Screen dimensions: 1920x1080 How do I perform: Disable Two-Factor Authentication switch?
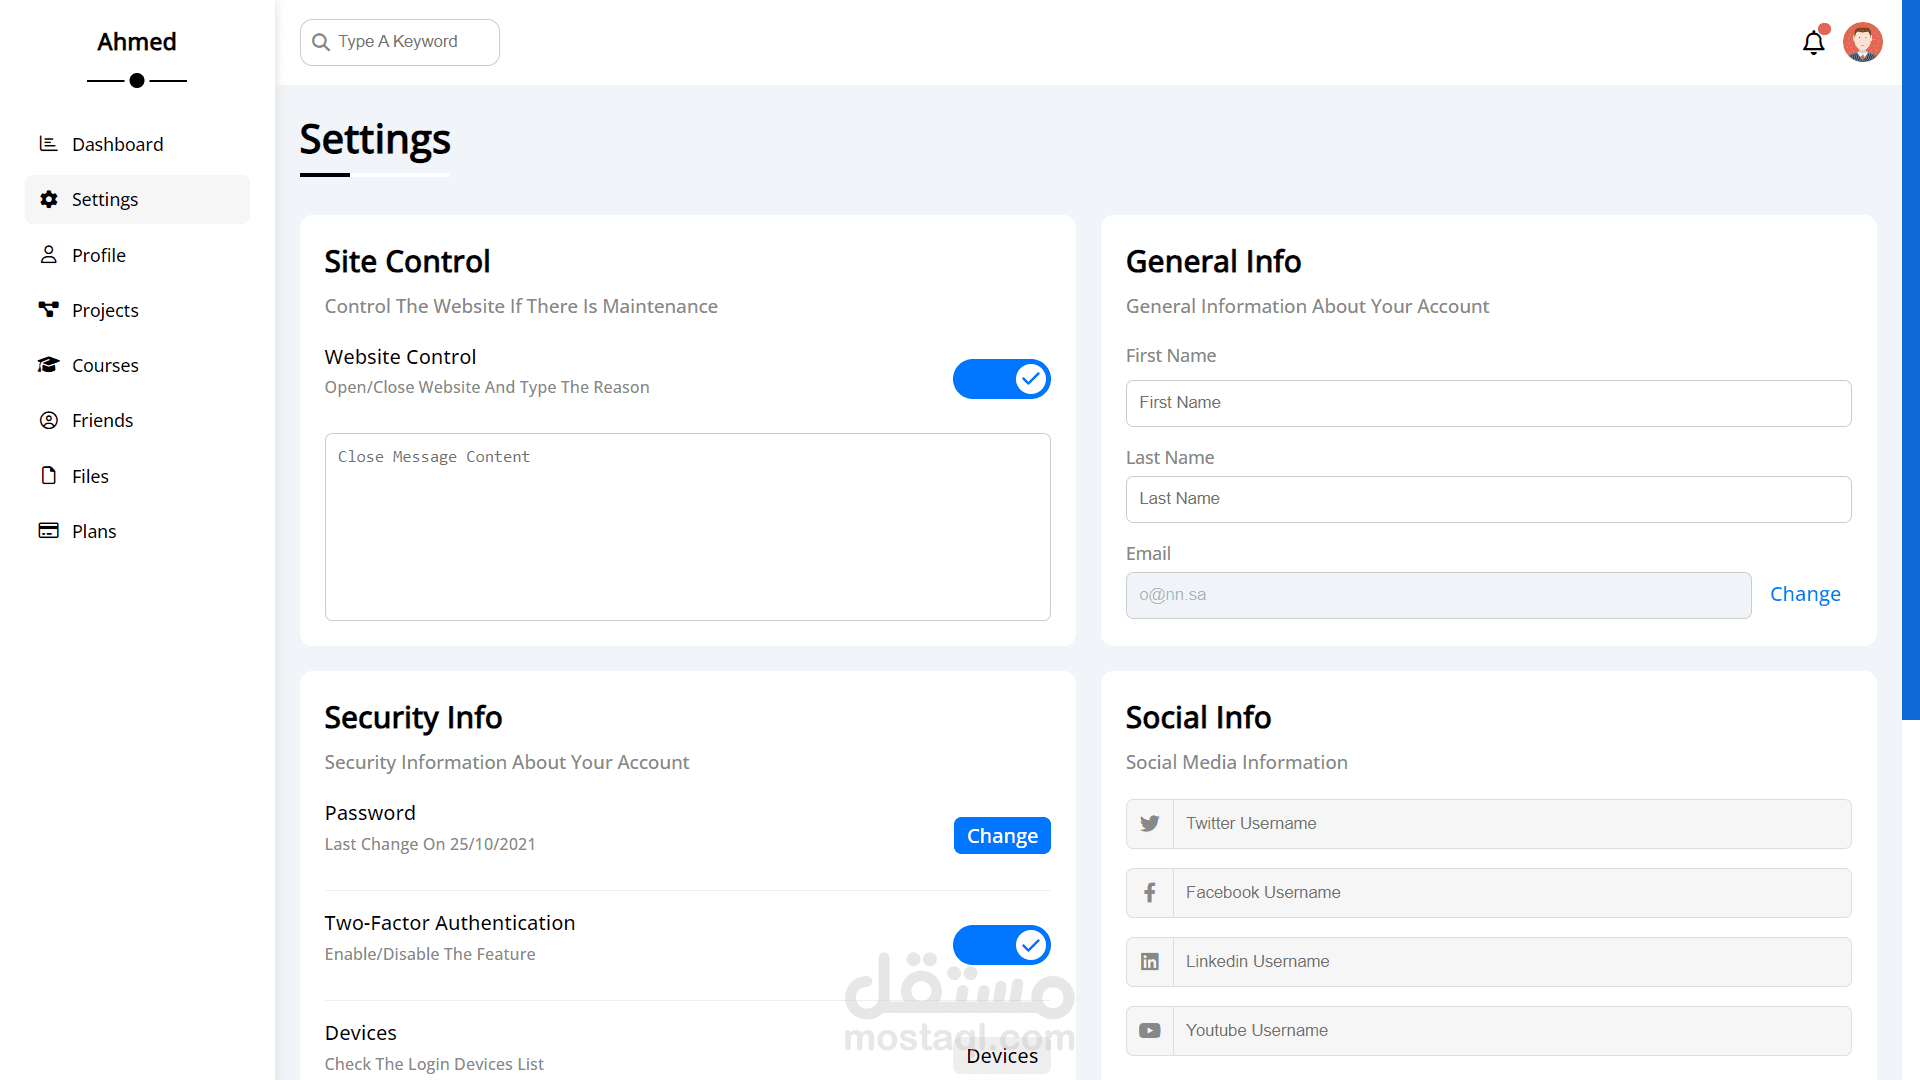1001,945
